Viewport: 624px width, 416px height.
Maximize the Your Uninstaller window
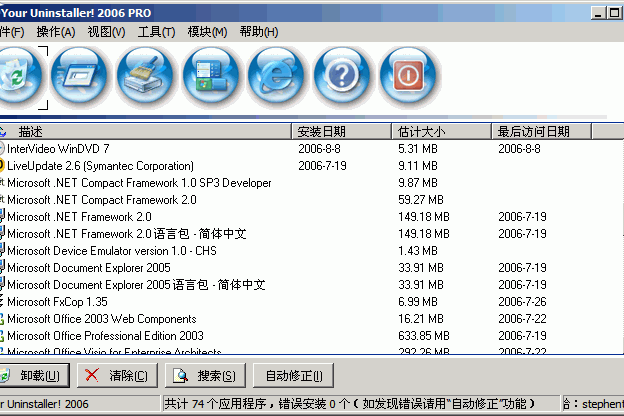[614, 13]
